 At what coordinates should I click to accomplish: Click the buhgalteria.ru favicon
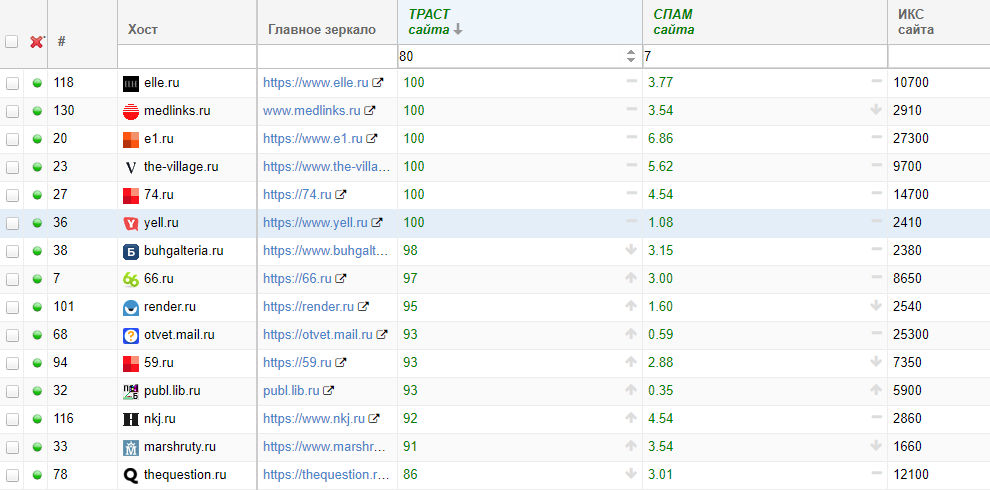click(131, 252)
